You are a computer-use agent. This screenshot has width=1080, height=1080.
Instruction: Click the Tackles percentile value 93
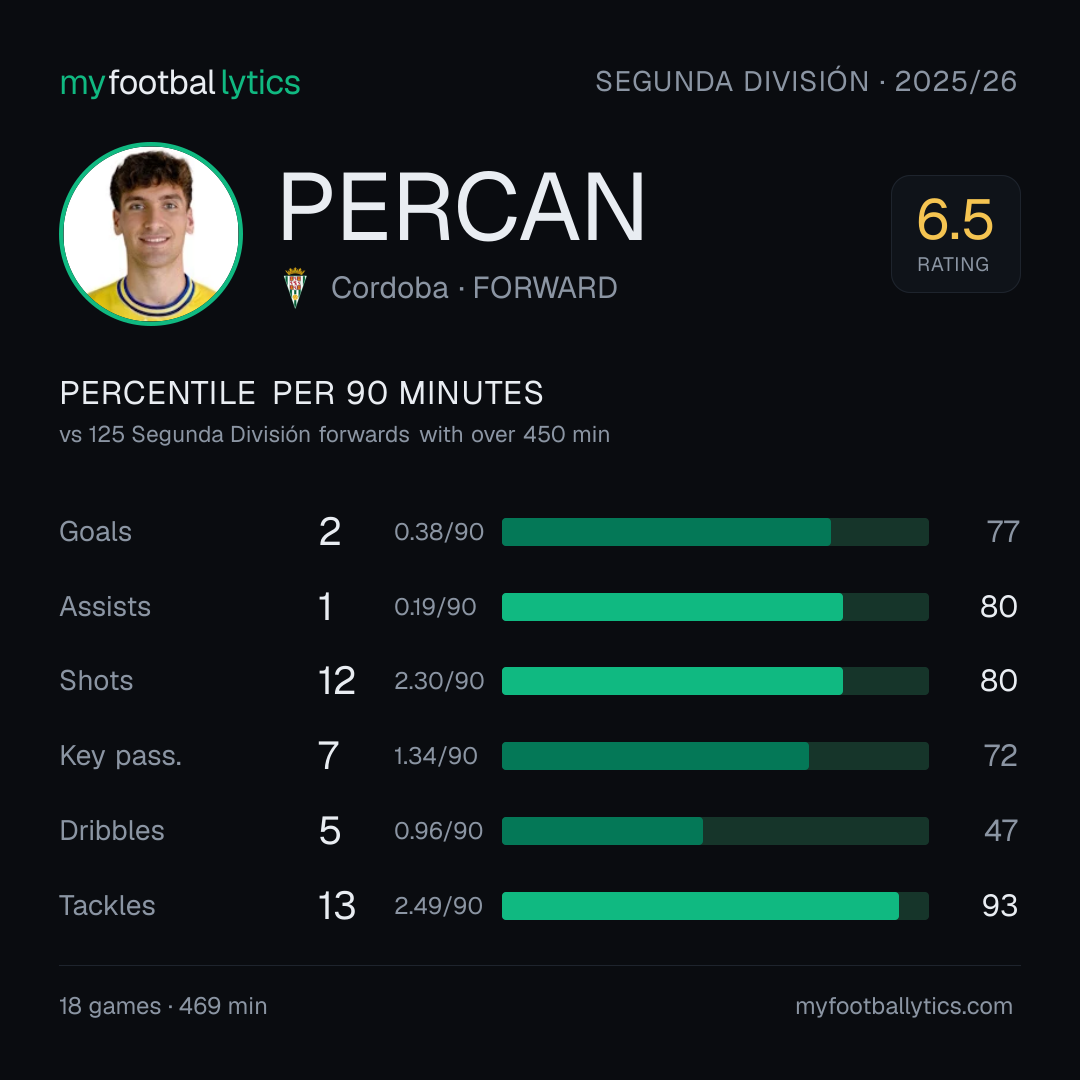click(999, 906)
